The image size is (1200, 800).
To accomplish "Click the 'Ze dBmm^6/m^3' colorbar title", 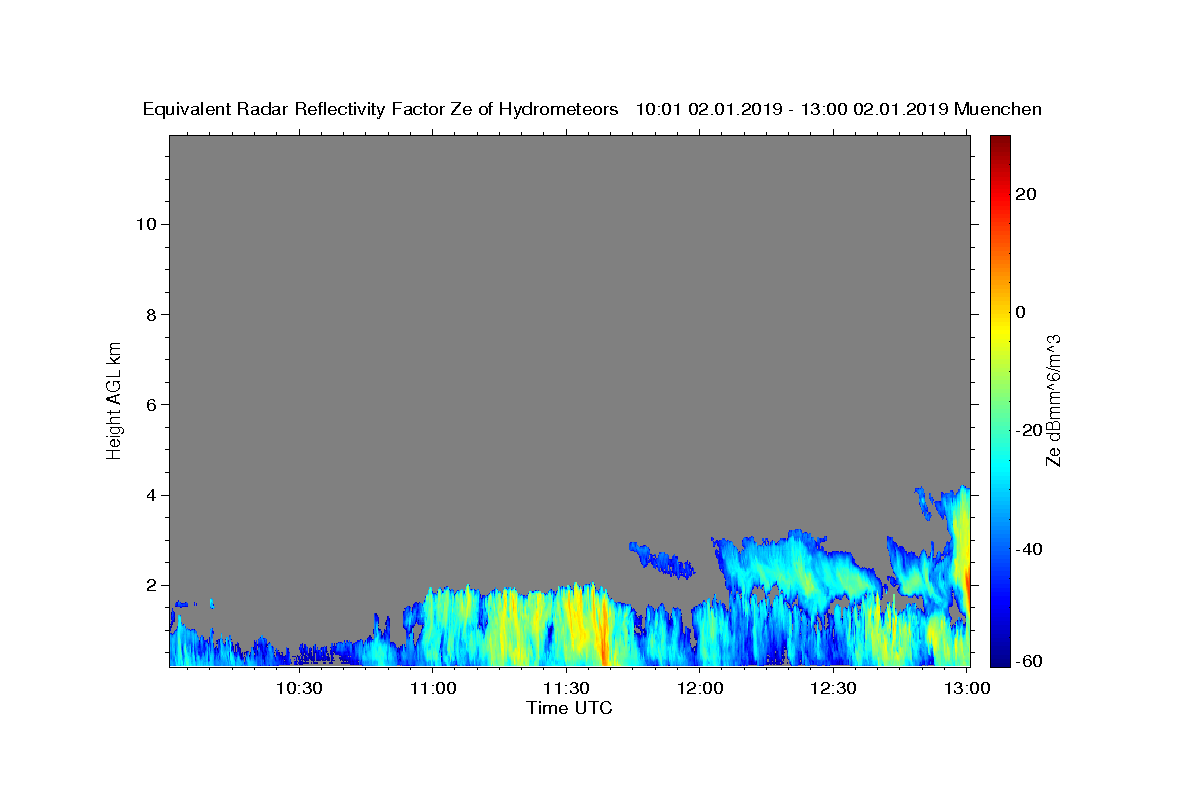I will point(1053,400).
